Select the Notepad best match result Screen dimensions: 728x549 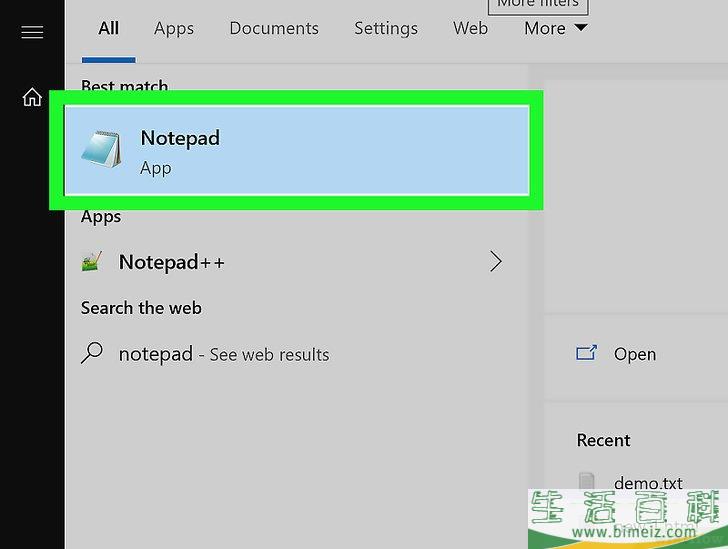[297, 150]
